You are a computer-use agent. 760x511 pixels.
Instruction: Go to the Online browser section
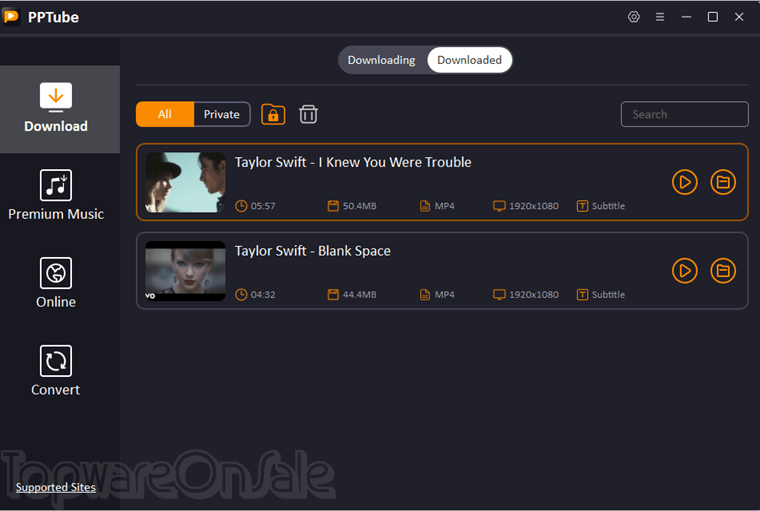point(56,283)
